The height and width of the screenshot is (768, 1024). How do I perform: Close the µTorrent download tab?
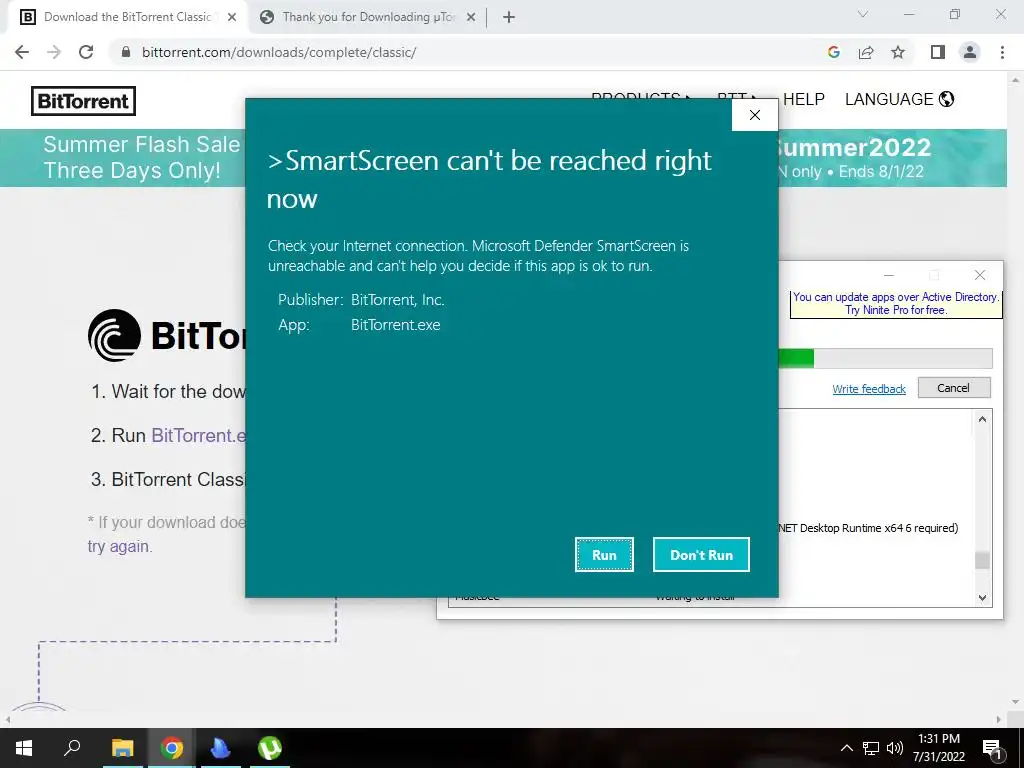coord(471,18)
